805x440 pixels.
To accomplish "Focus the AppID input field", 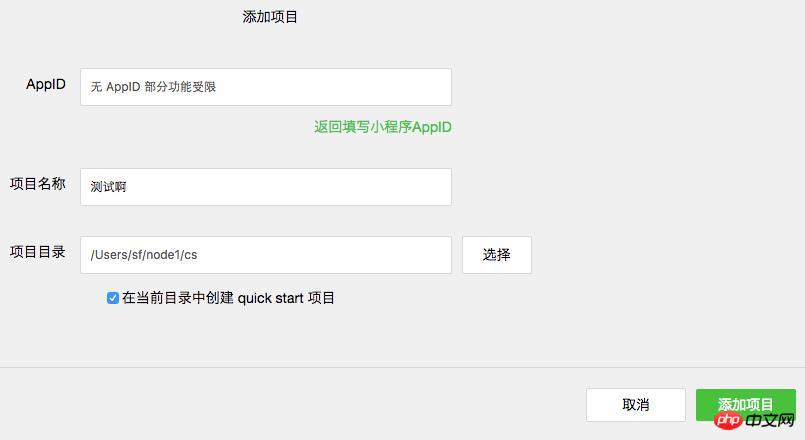I will click(266, 87).
